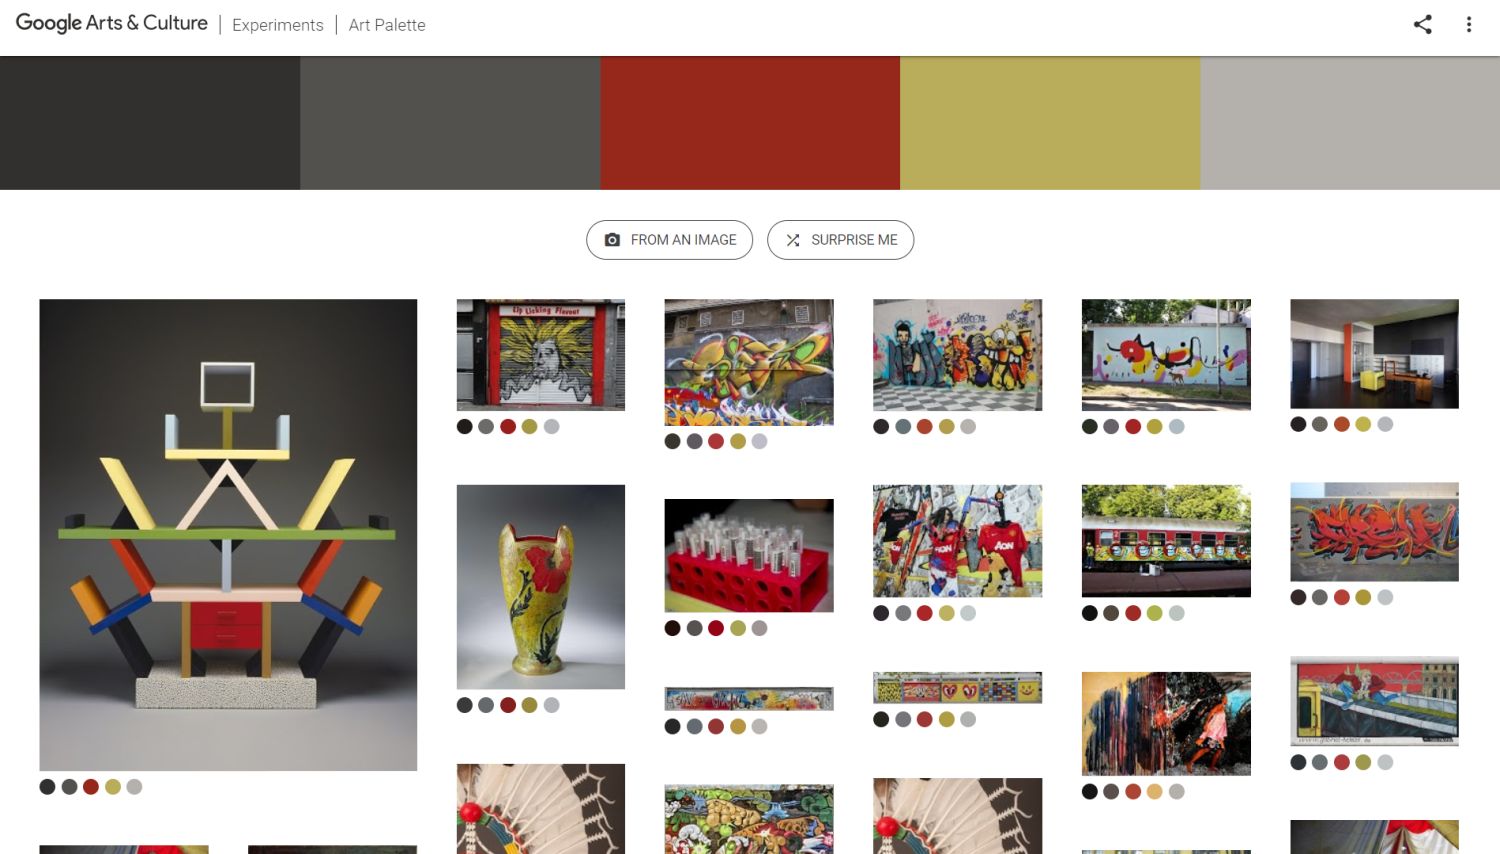Open the Art Palette link
1500x854 pixels.
387,25
